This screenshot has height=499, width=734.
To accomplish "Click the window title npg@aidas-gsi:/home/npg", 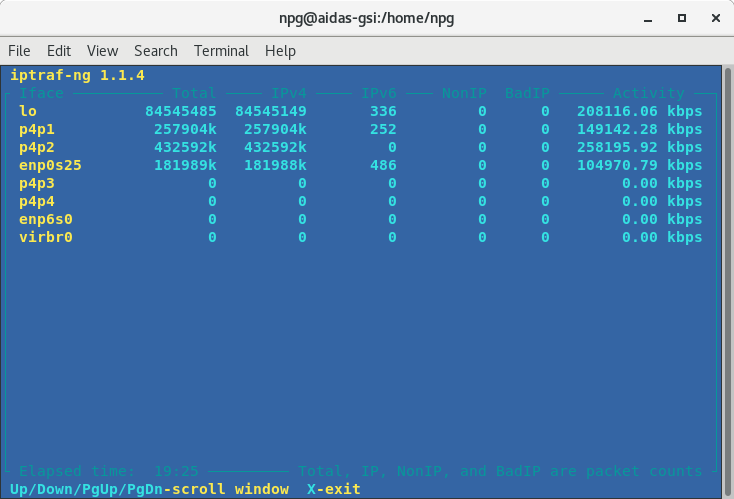I will [x=367, y=18].
